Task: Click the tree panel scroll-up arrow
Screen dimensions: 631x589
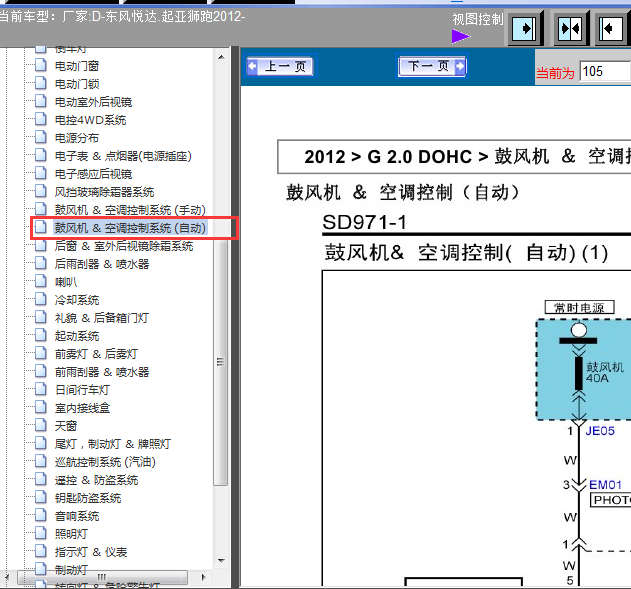Action: pos(221,57)
